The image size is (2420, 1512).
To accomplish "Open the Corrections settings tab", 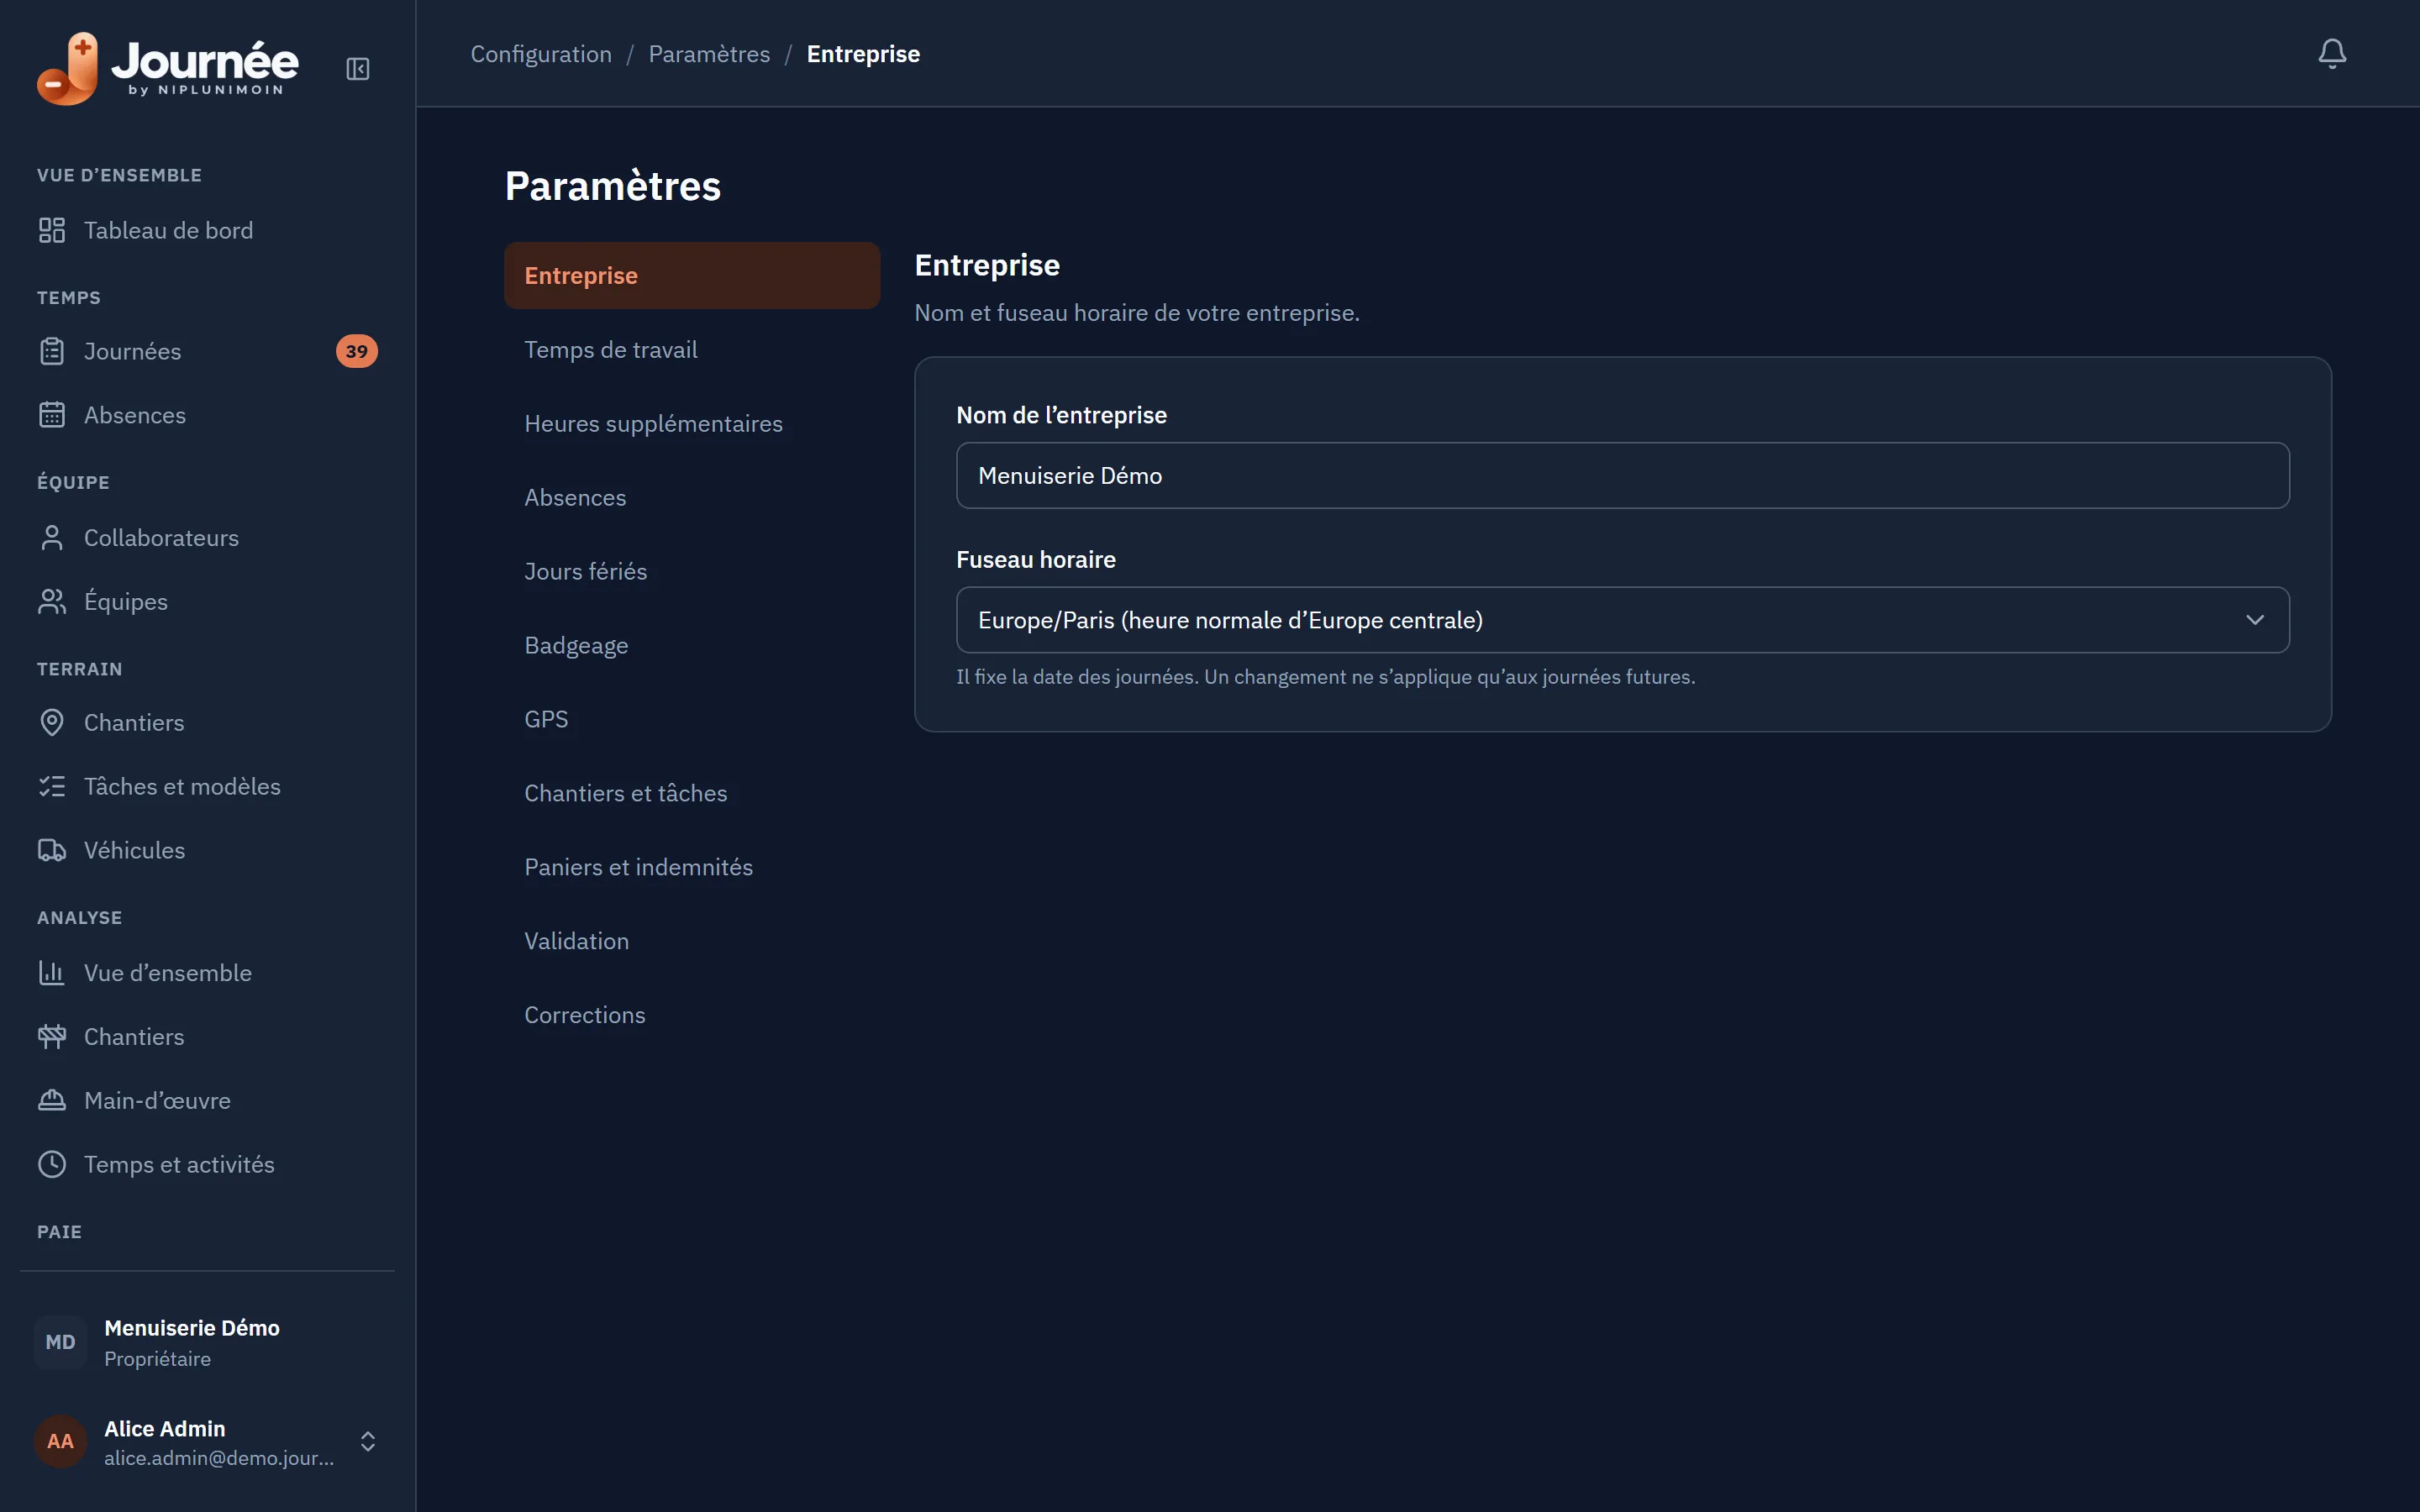I will 692,1015.
